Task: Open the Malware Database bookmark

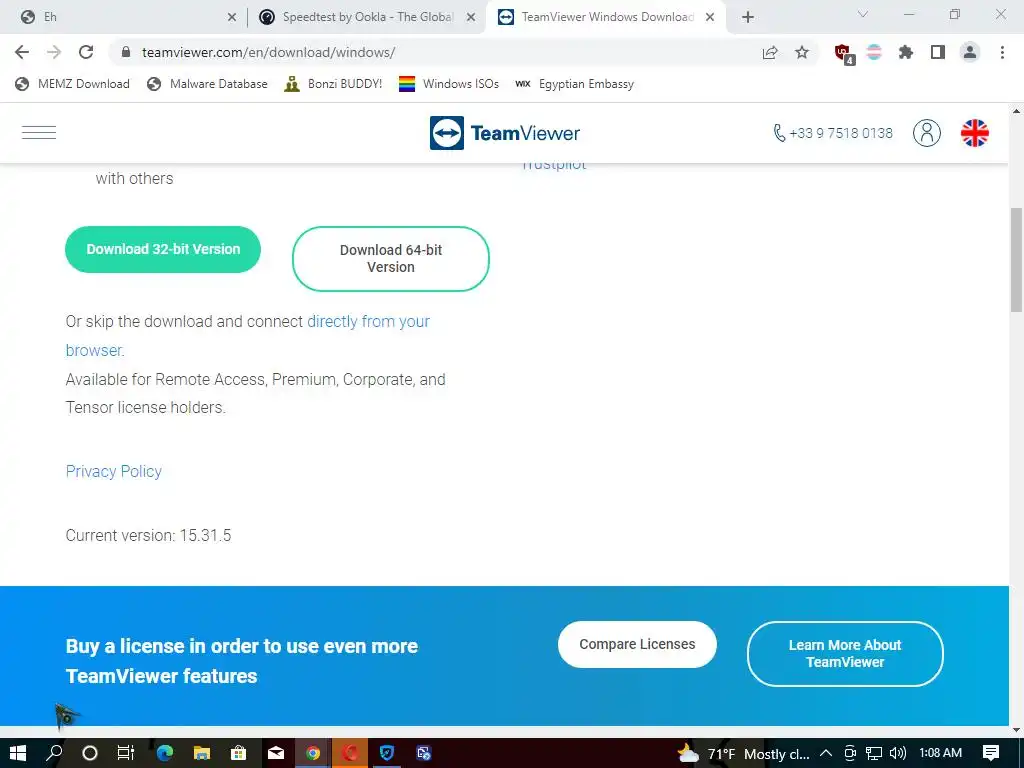Action: click(x=208, y=84)
